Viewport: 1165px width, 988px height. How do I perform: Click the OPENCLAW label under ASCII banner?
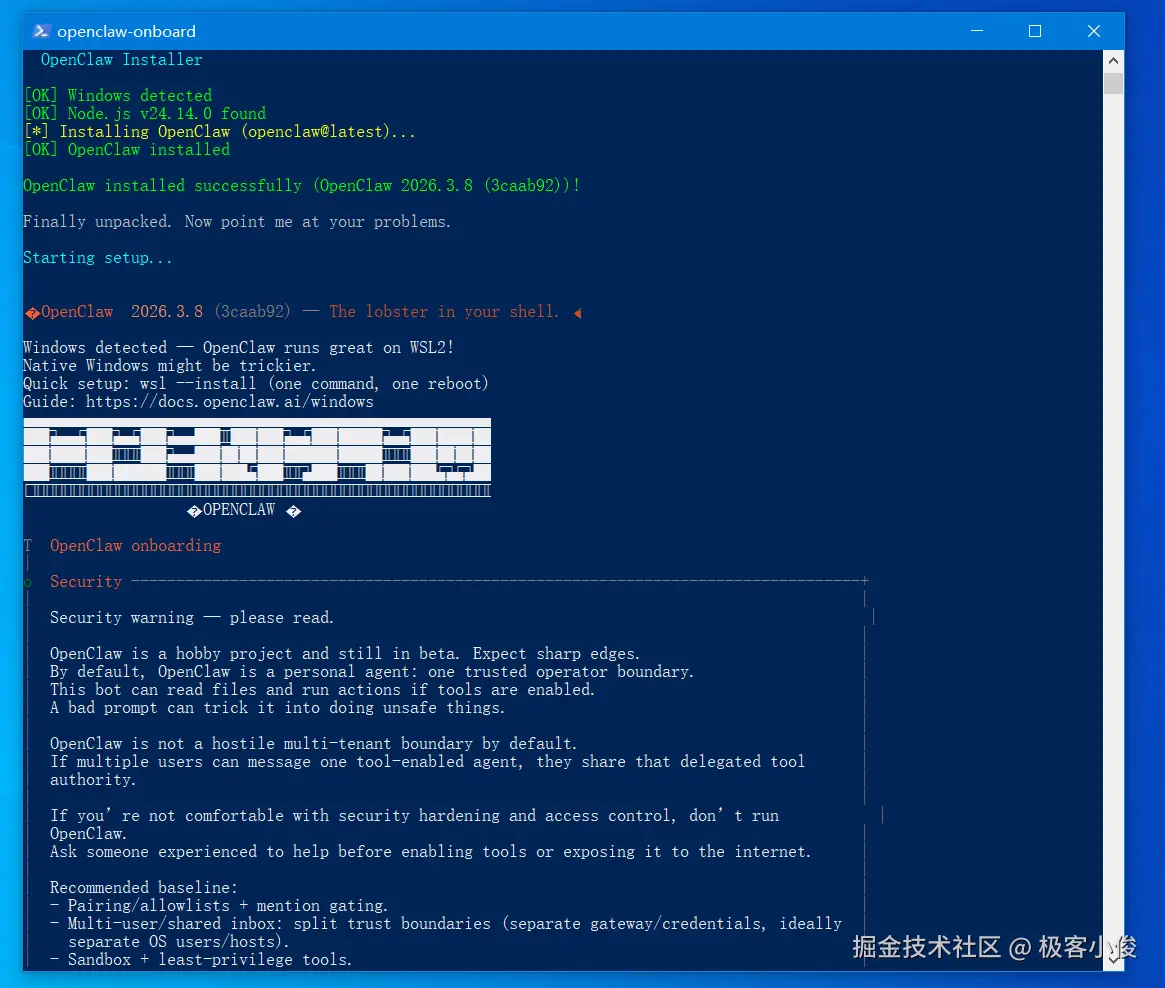pyautogui.click(x=239, y=510)
